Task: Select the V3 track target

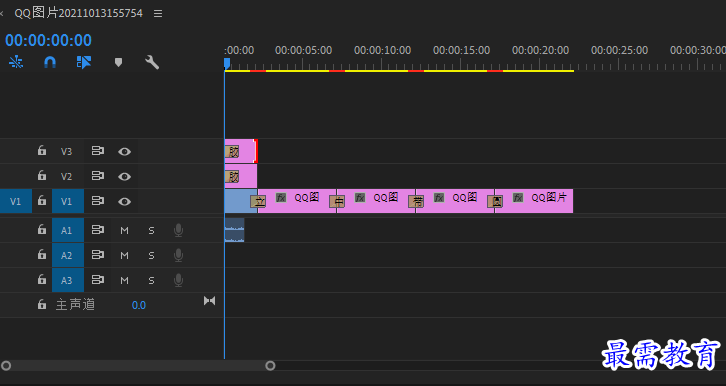Action: 67,151
